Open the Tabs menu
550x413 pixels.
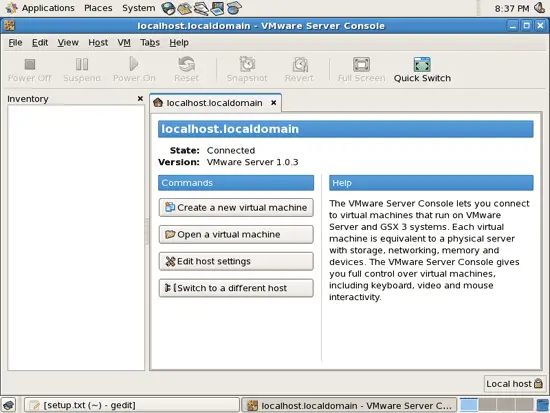(150, 42)
